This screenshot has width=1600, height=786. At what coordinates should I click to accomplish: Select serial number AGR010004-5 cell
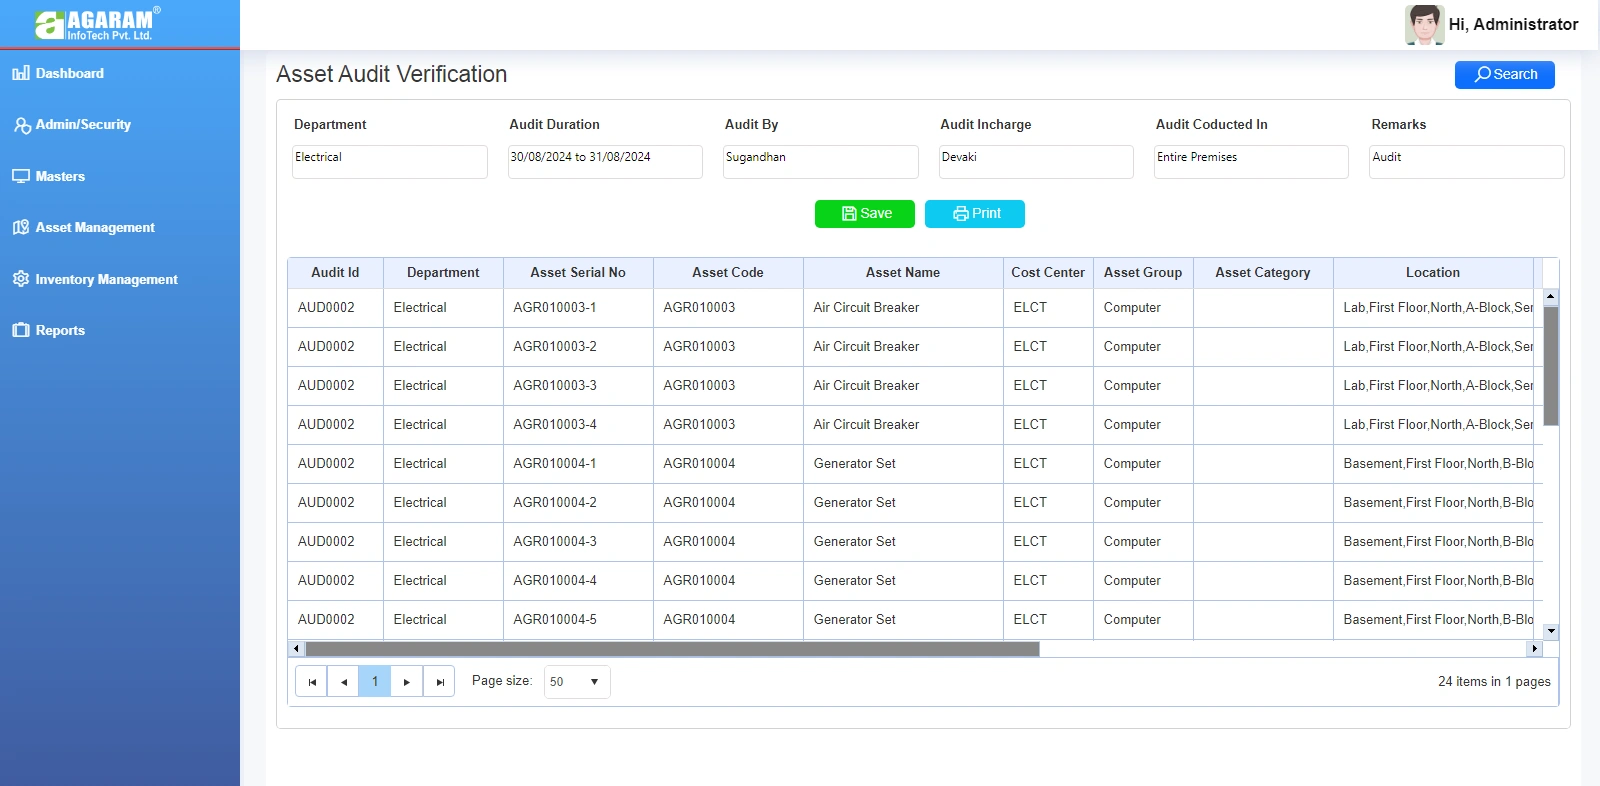578,620
